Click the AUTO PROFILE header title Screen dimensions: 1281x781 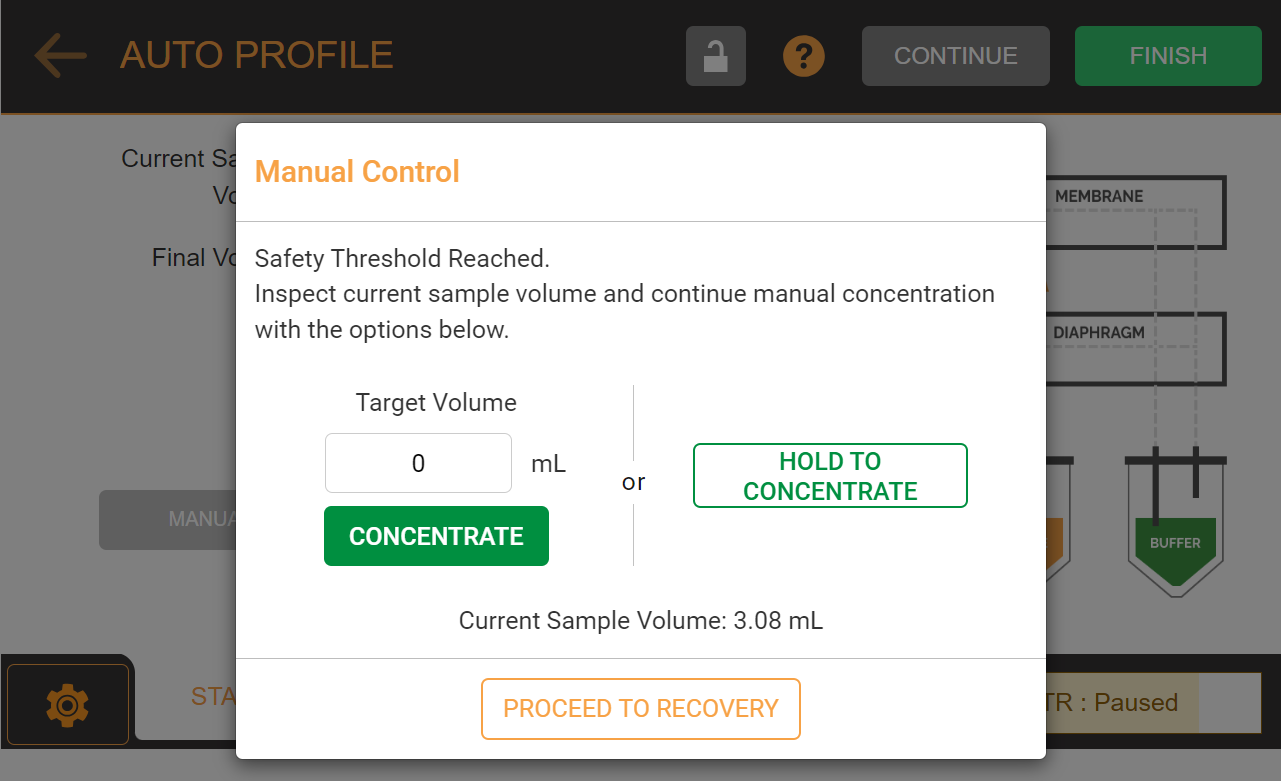click(257, 56)
